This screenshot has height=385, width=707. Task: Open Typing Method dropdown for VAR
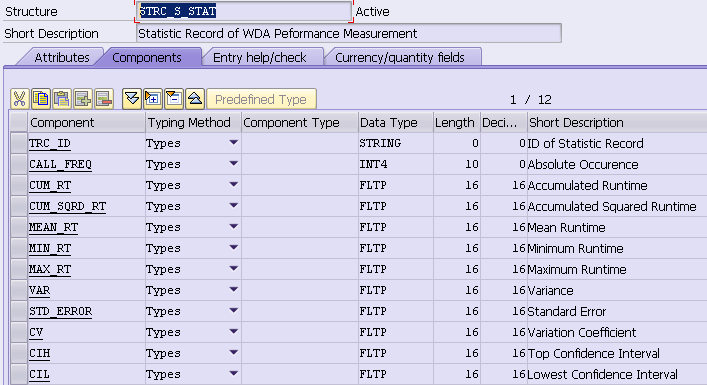tap(233, 289)
